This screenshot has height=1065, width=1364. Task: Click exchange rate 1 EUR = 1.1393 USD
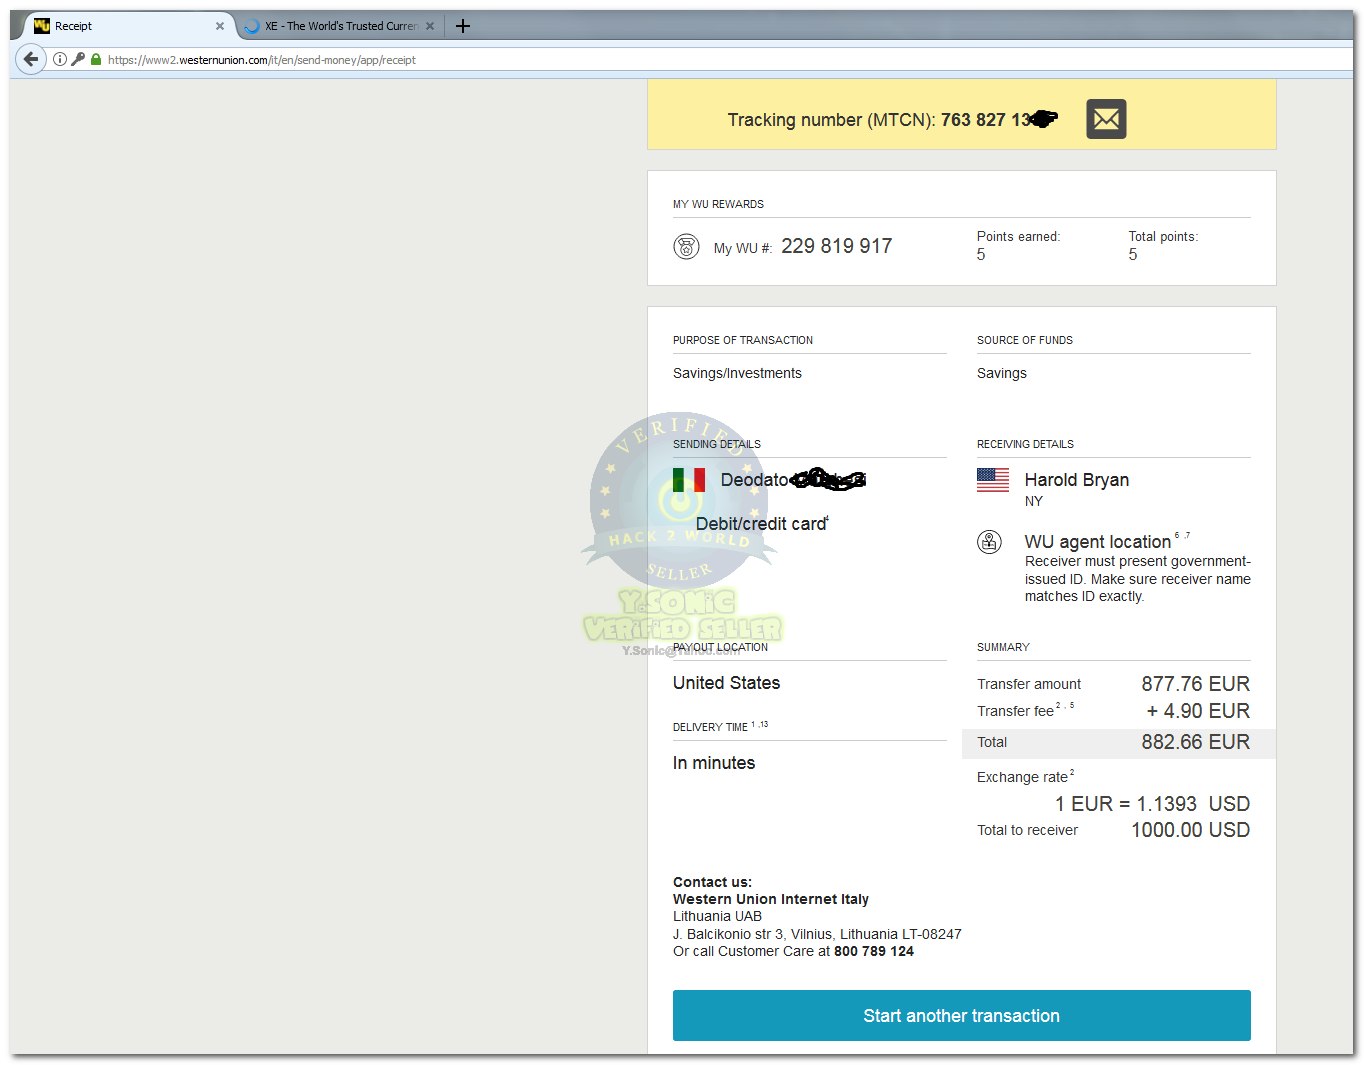(x=1153, y=804)
